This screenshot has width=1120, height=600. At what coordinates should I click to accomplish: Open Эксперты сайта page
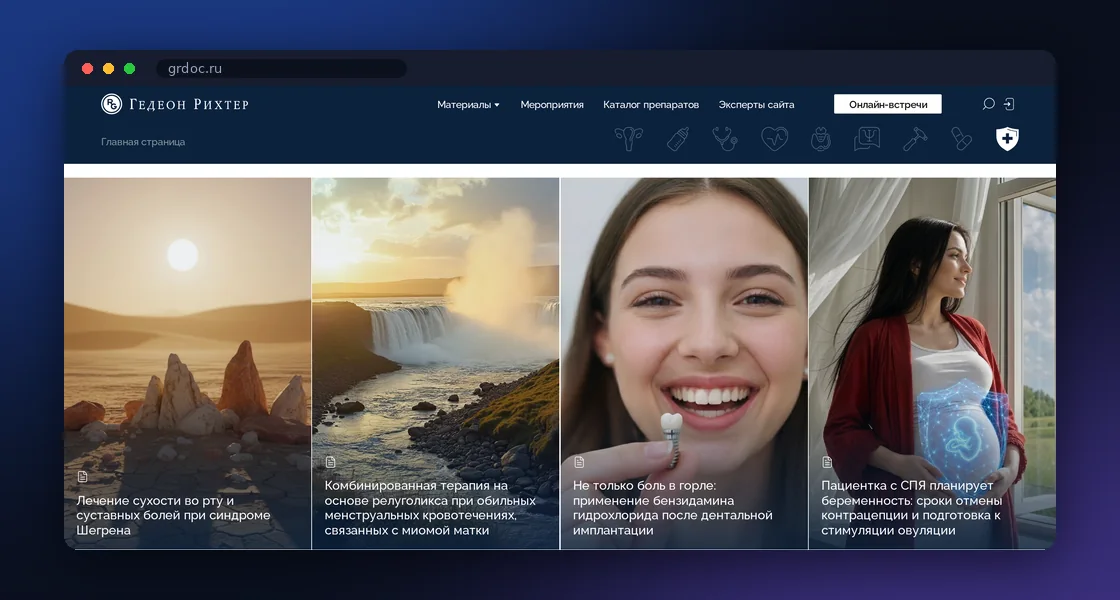(756, 104)
